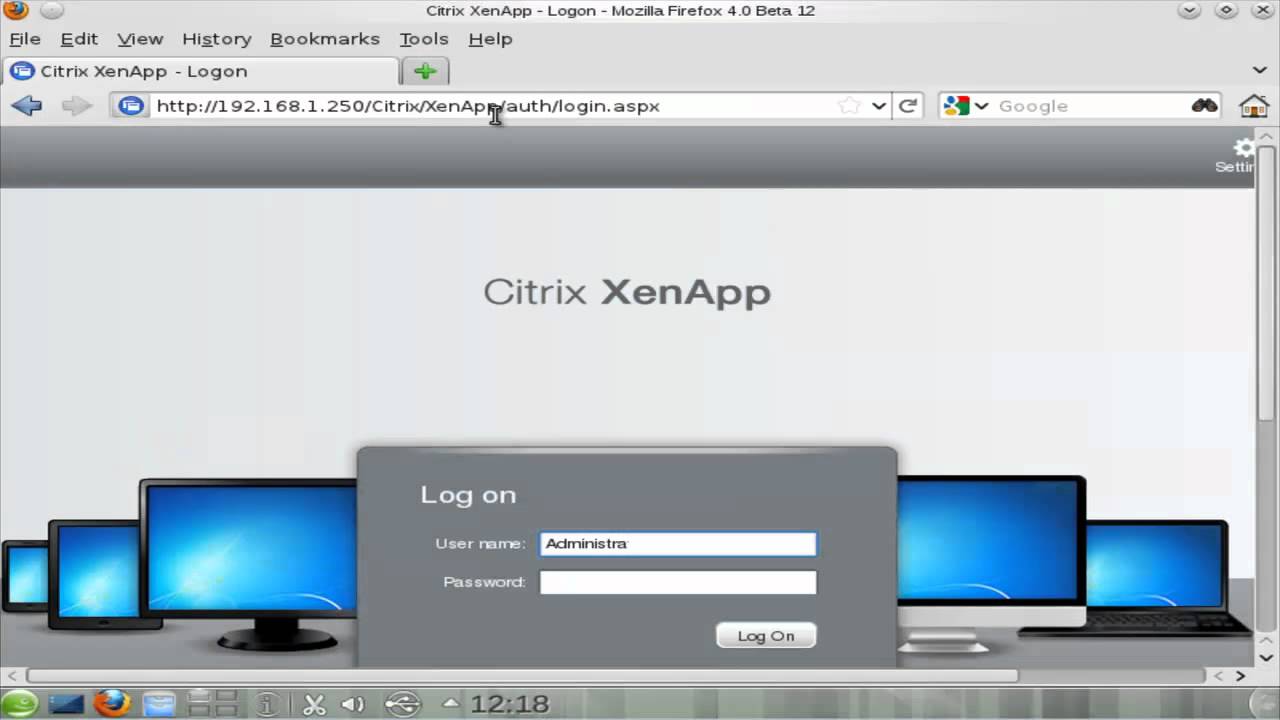Open the File menu

[x=25, y=39]
